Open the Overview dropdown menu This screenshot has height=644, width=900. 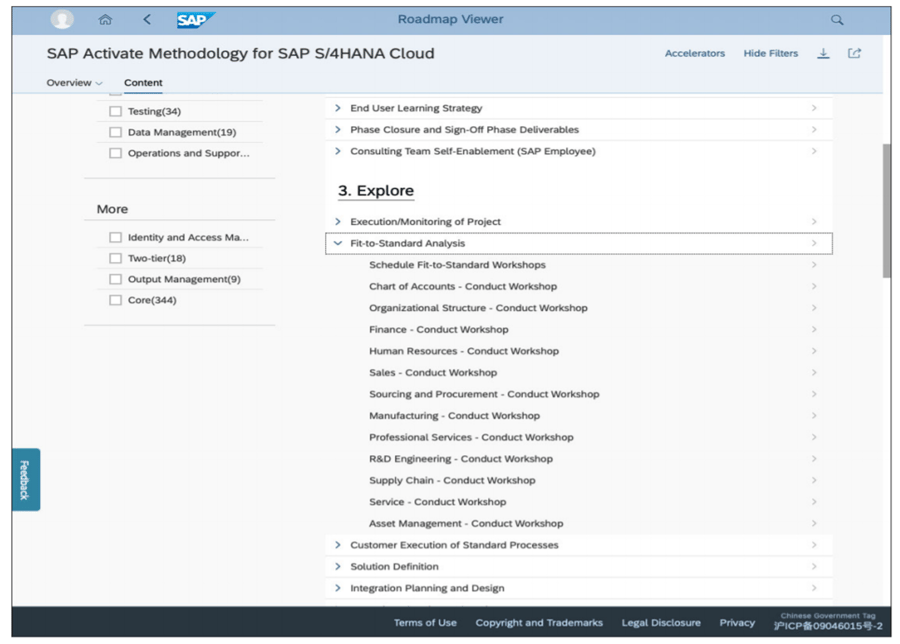(71, 83)
